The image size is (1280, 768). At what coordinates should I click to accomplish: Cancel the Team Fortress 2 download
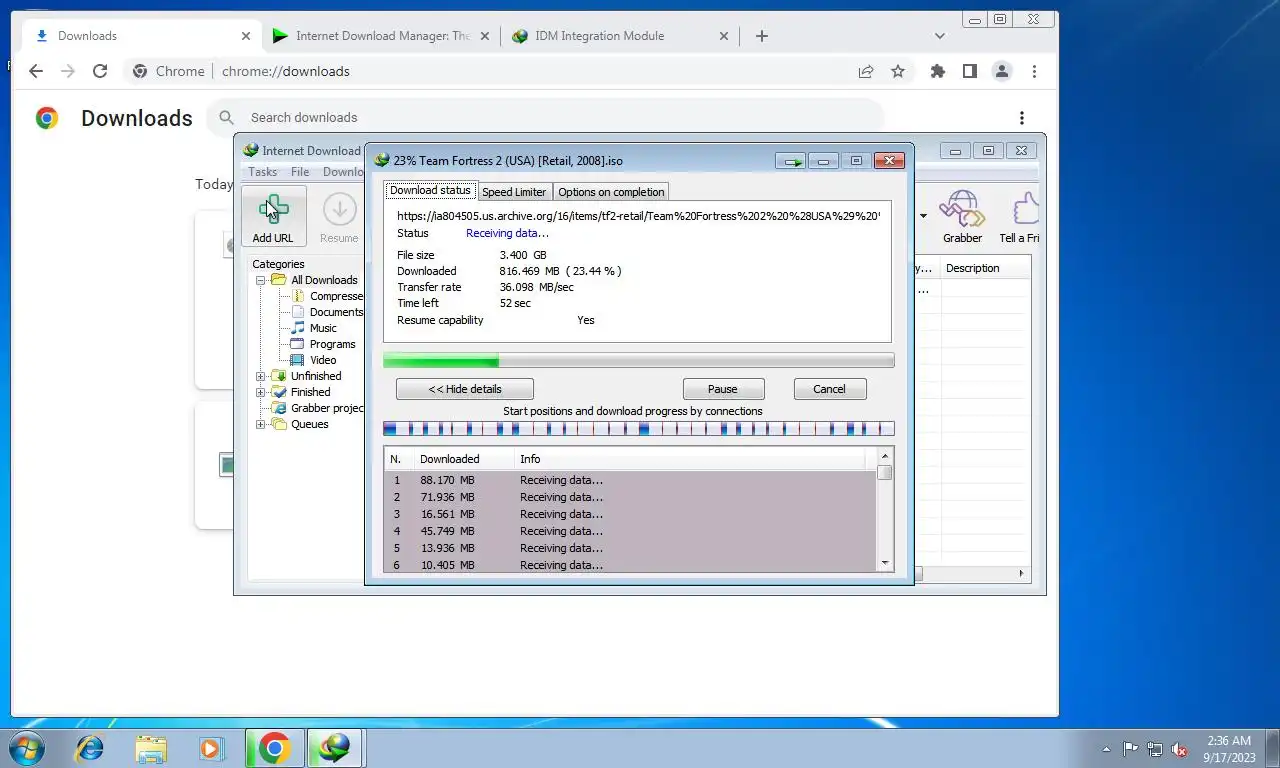click(x=830, y=389)
